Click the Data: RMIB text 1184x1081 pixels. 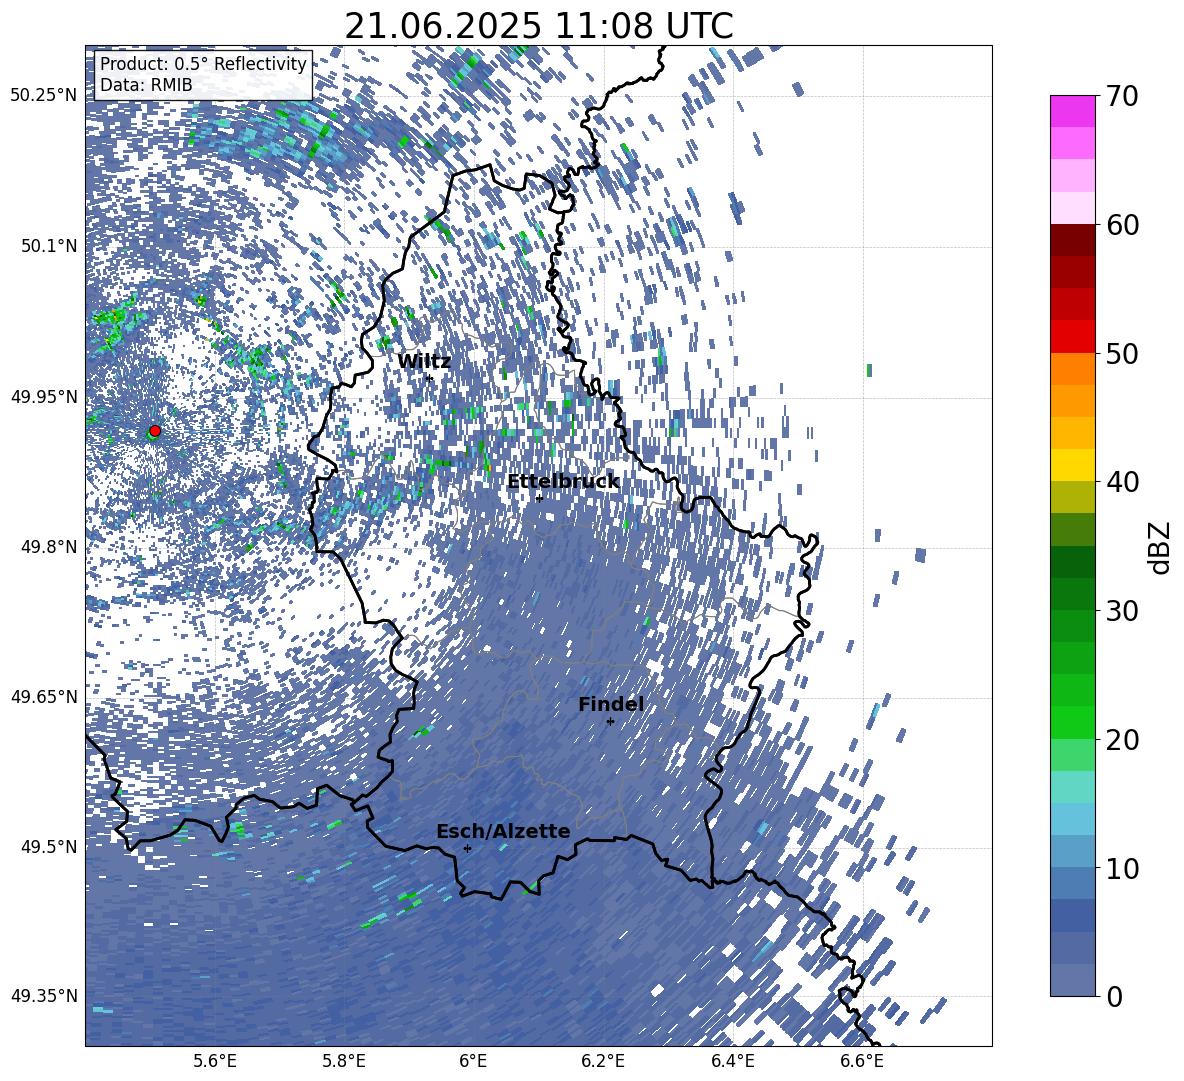point(146,85)
